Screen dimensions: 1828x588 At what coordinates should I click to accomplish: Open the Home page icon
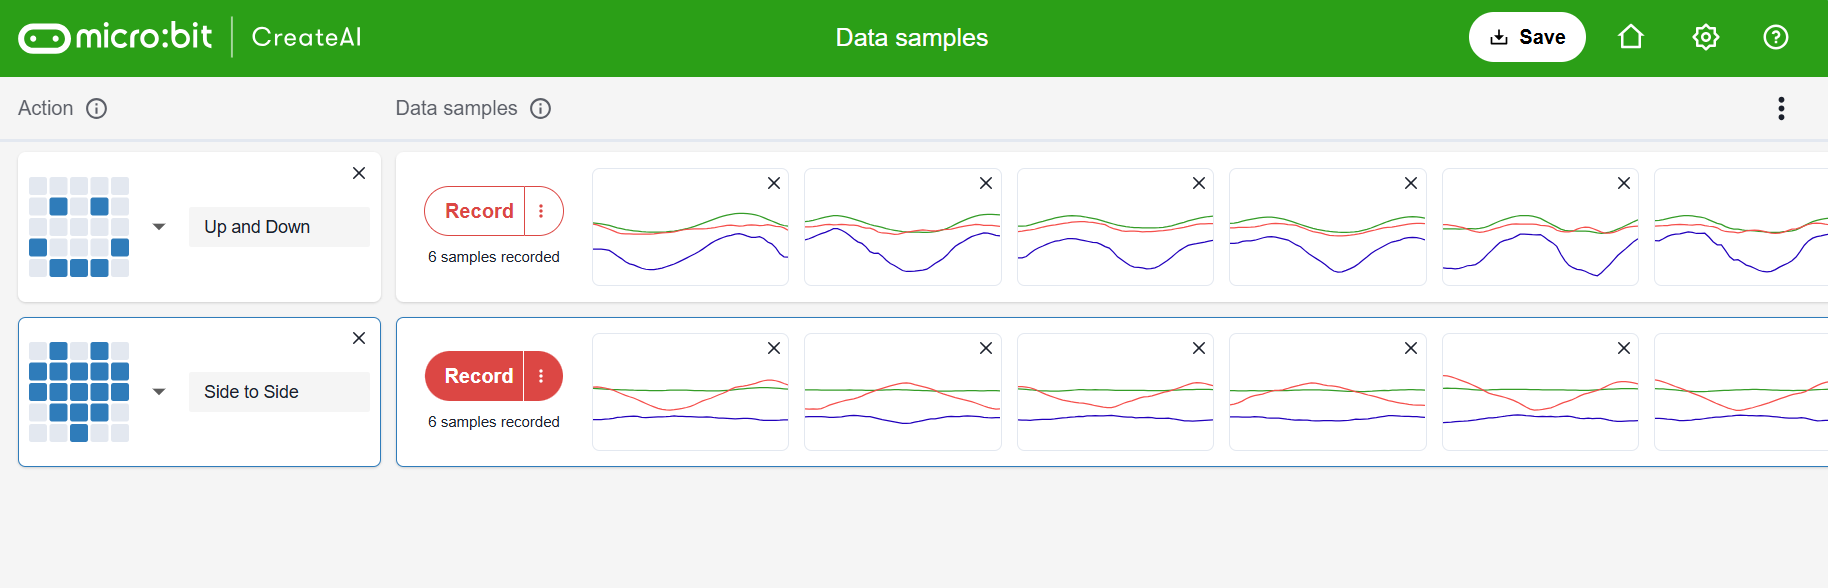tap(1631, 37)
